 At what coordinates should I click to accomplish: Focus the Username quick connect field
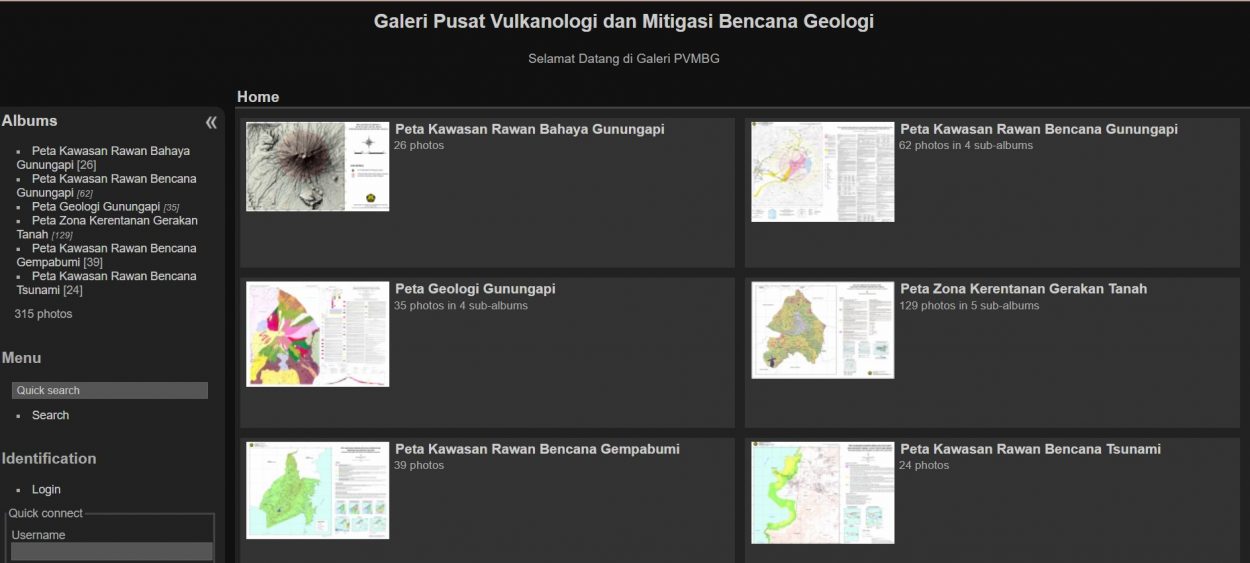pos(112,551)
